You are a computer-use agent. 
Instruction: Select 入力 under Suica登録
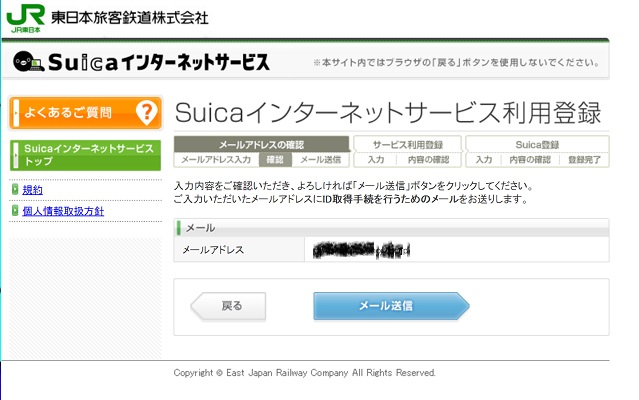pyautogui.click(x=484, y=160)
